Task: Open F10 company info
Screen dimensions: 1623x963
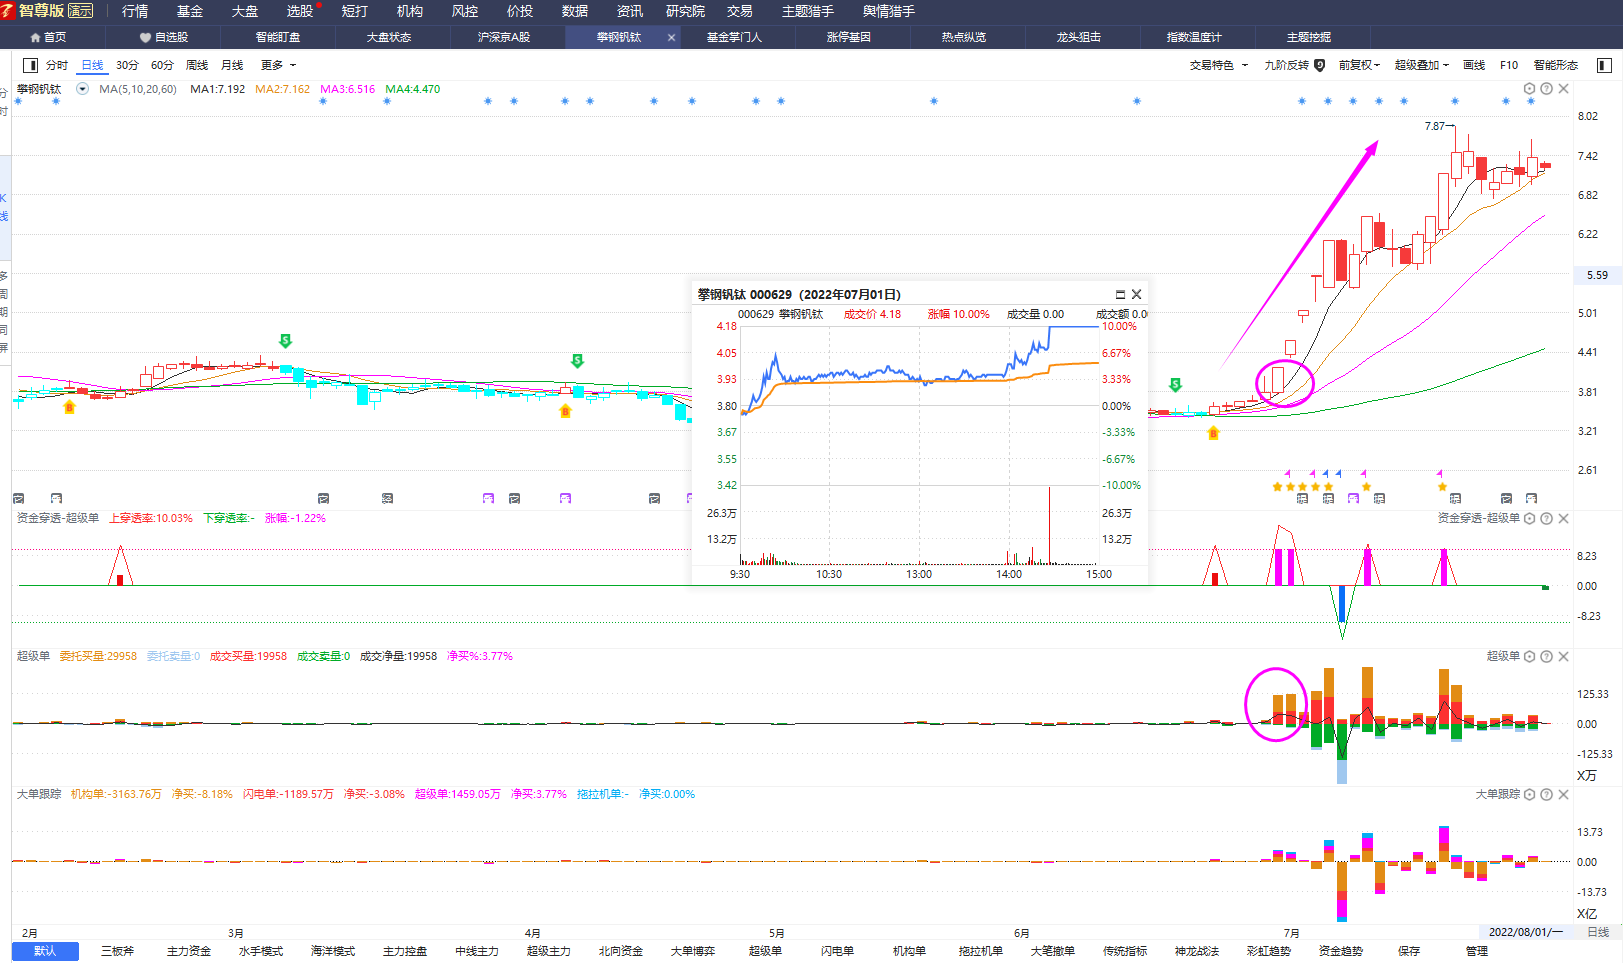Action: 1509,65
